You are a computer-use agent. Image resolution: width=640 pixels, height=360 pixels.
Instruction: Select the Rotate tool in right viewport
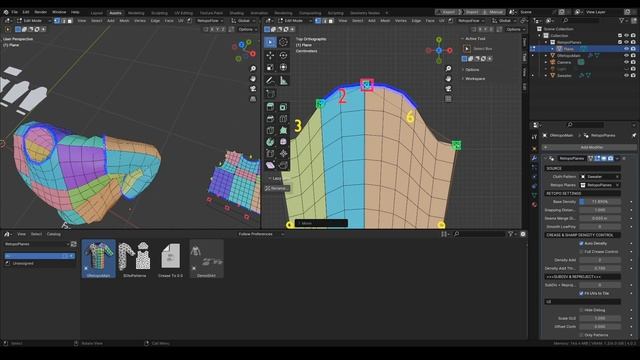(x=283, y=55)
